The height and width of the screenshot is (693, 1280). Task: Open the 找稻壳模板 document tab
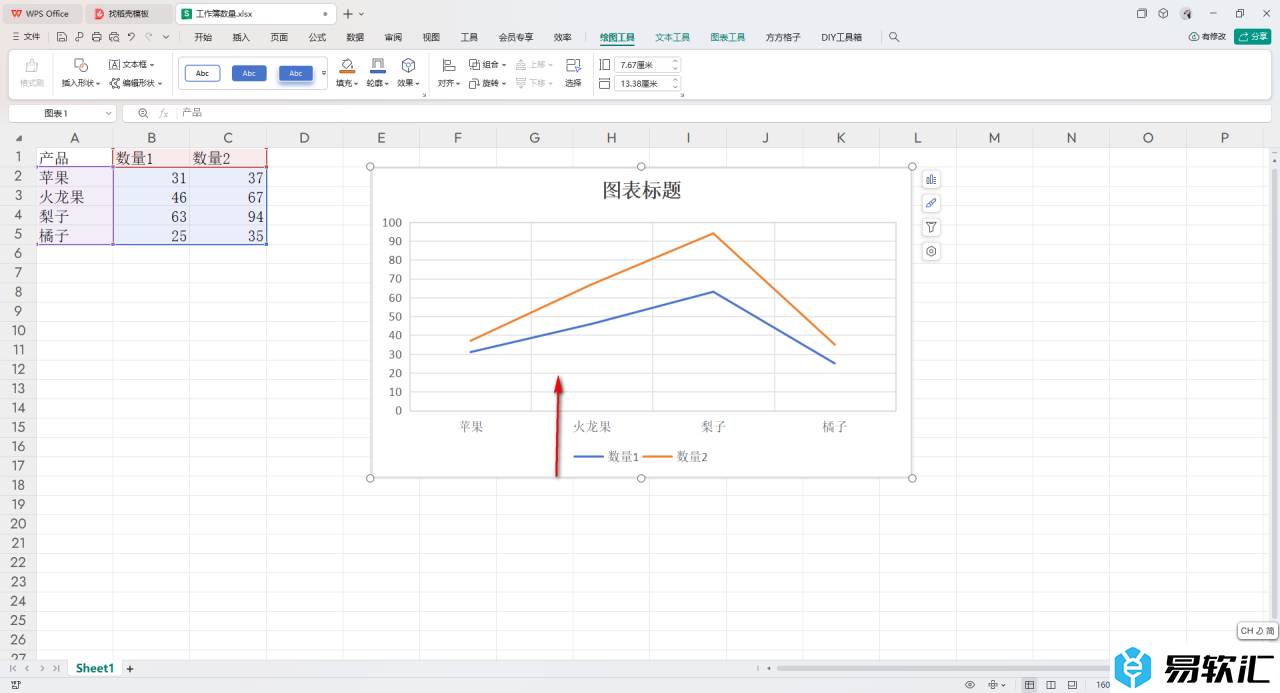pyautogui.click(x=128, y=13)
